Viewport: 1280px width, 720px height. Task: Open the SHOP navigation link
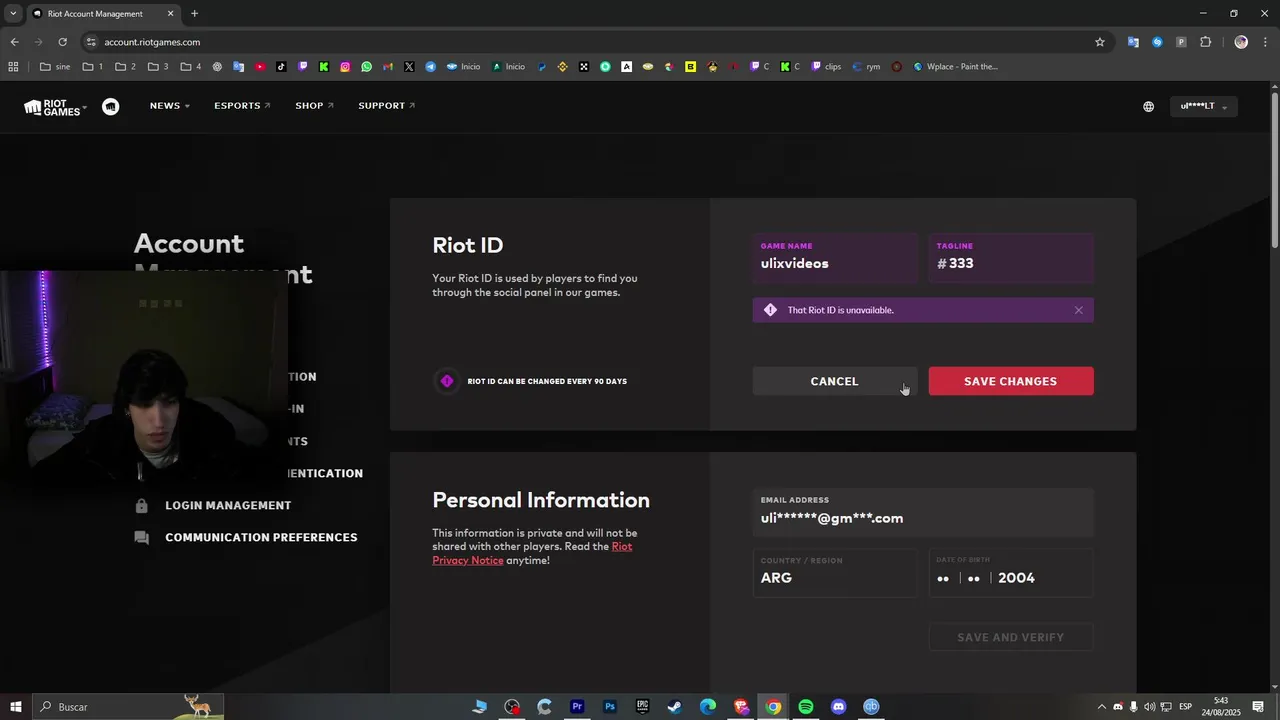click(x=314, y=106)
